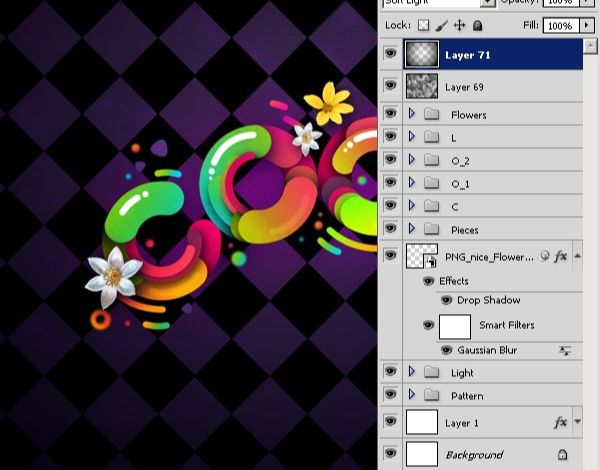Select the Background layer name
600x470 pixels.
[x=474, y=455]
